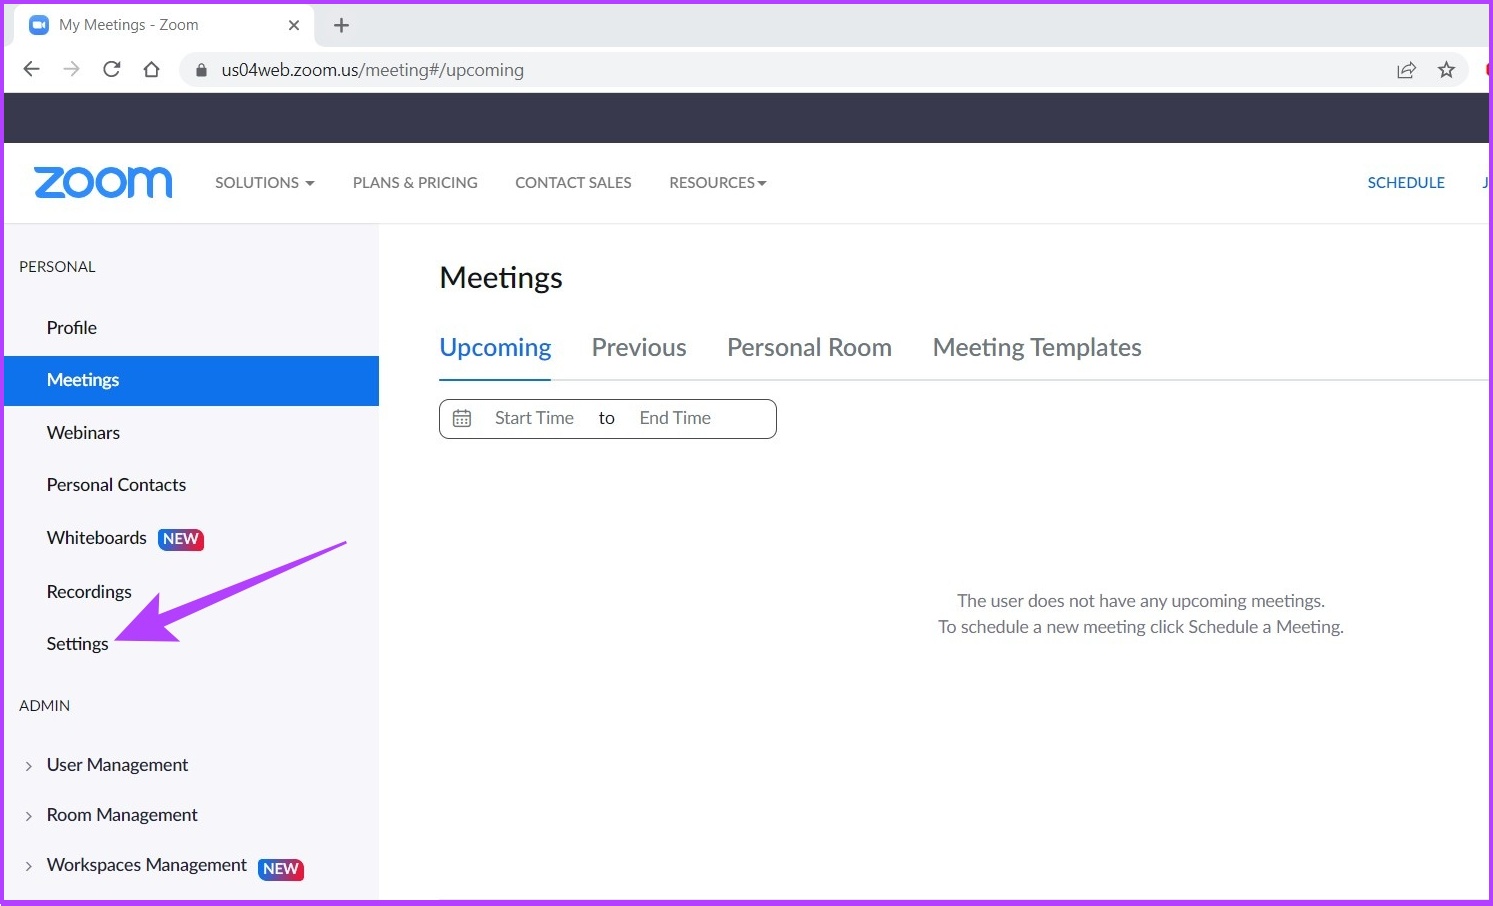This screenshot has width=1493, height=906.
Task: Click the ADMIN section label
Action: click(45, 706)
